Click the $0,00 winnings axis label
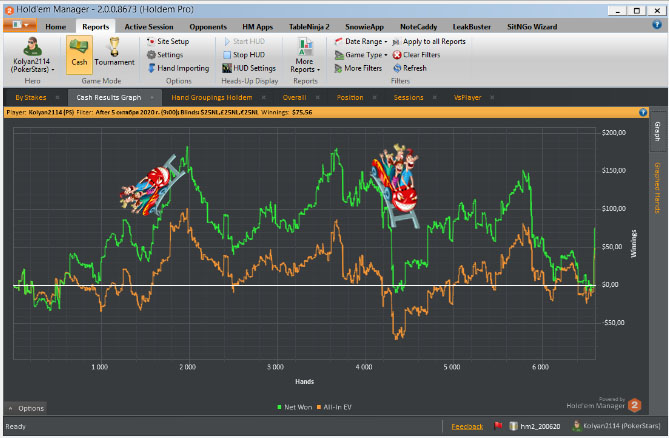 [610, 285]
